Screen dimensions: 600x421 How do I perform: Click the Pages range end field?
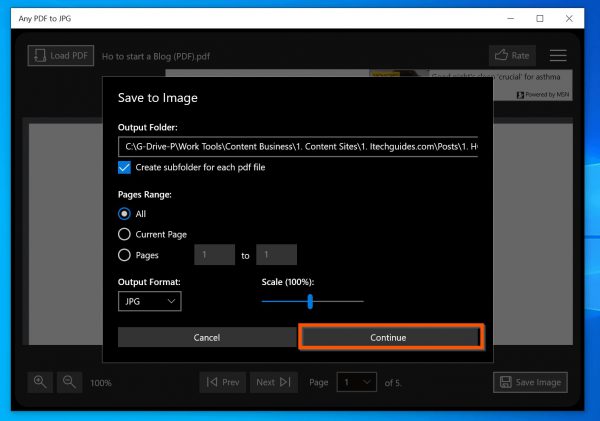point(276,255)
